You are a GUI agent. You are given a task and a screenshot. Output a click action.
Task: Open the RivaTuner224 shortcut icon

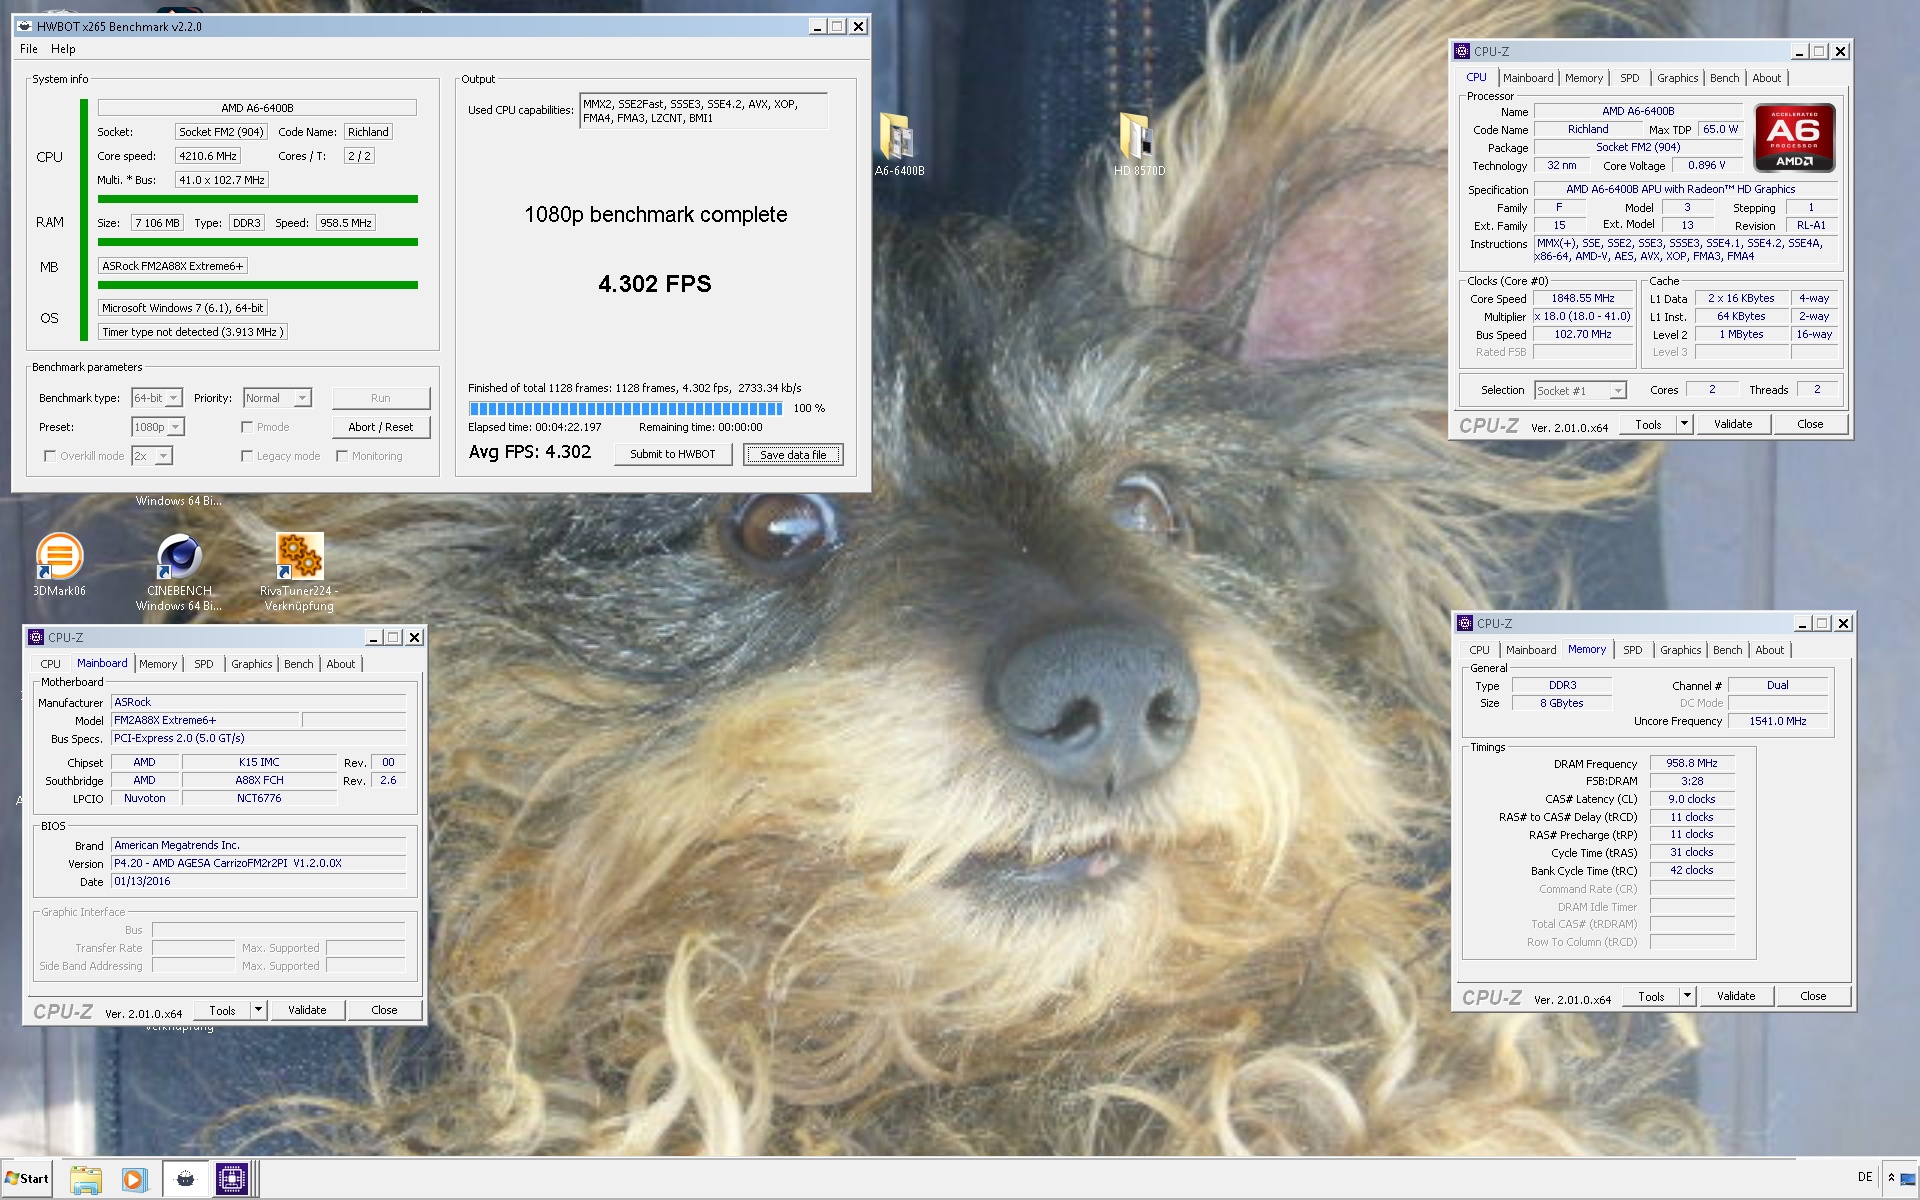(299, 557)
